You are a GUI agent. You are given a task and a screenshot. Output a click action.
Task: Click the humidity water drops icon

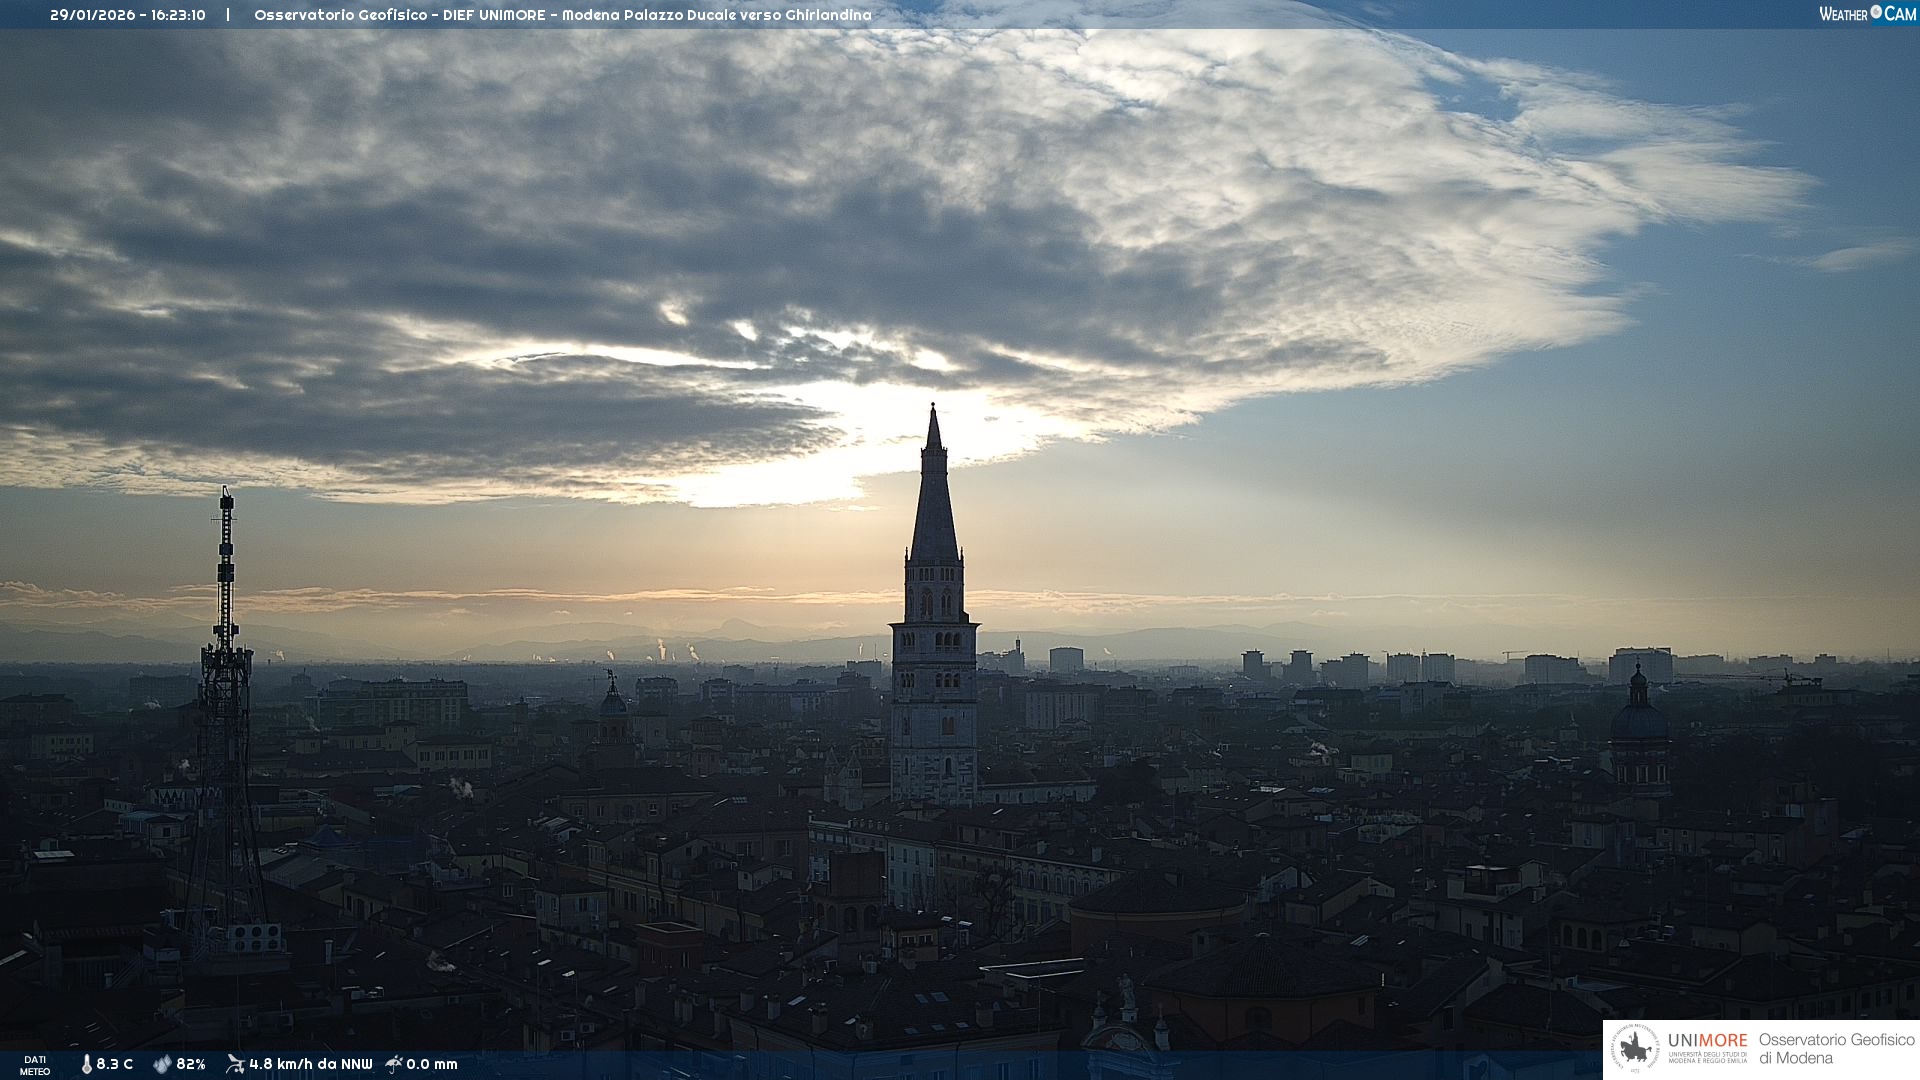pyautogui.click(x=162, y=1064)
